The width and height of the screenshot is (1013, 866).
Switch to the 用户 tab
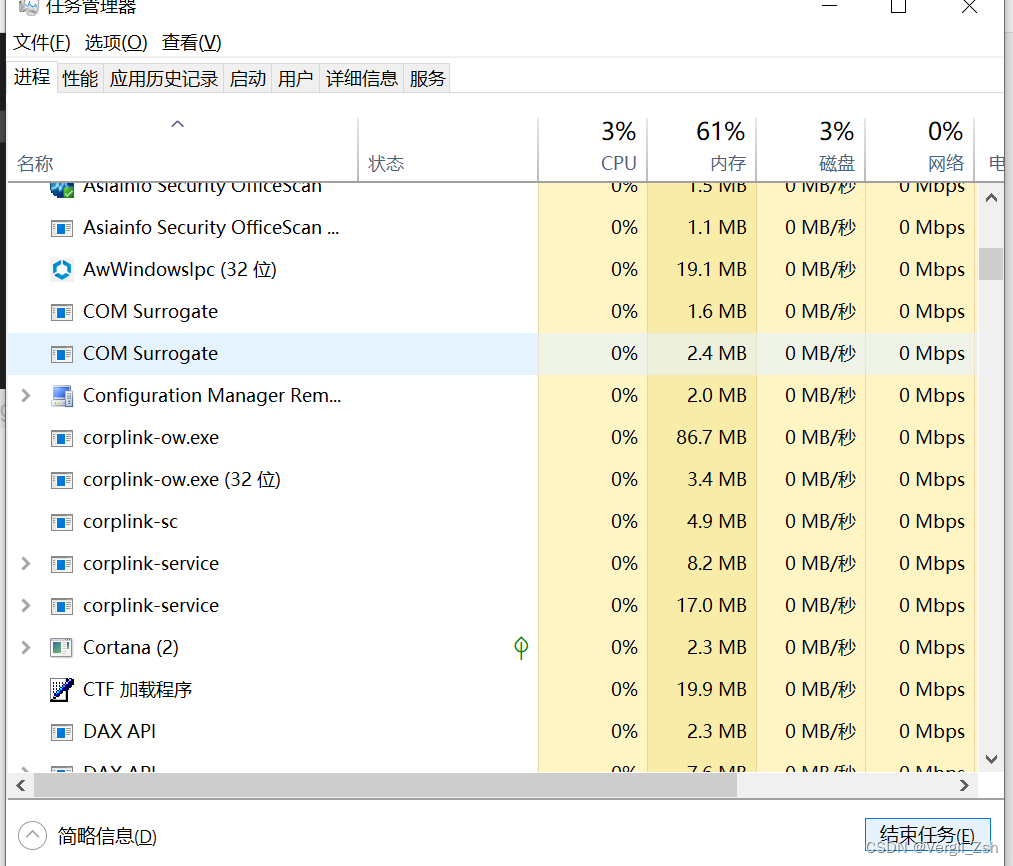[x=295, y=78]
